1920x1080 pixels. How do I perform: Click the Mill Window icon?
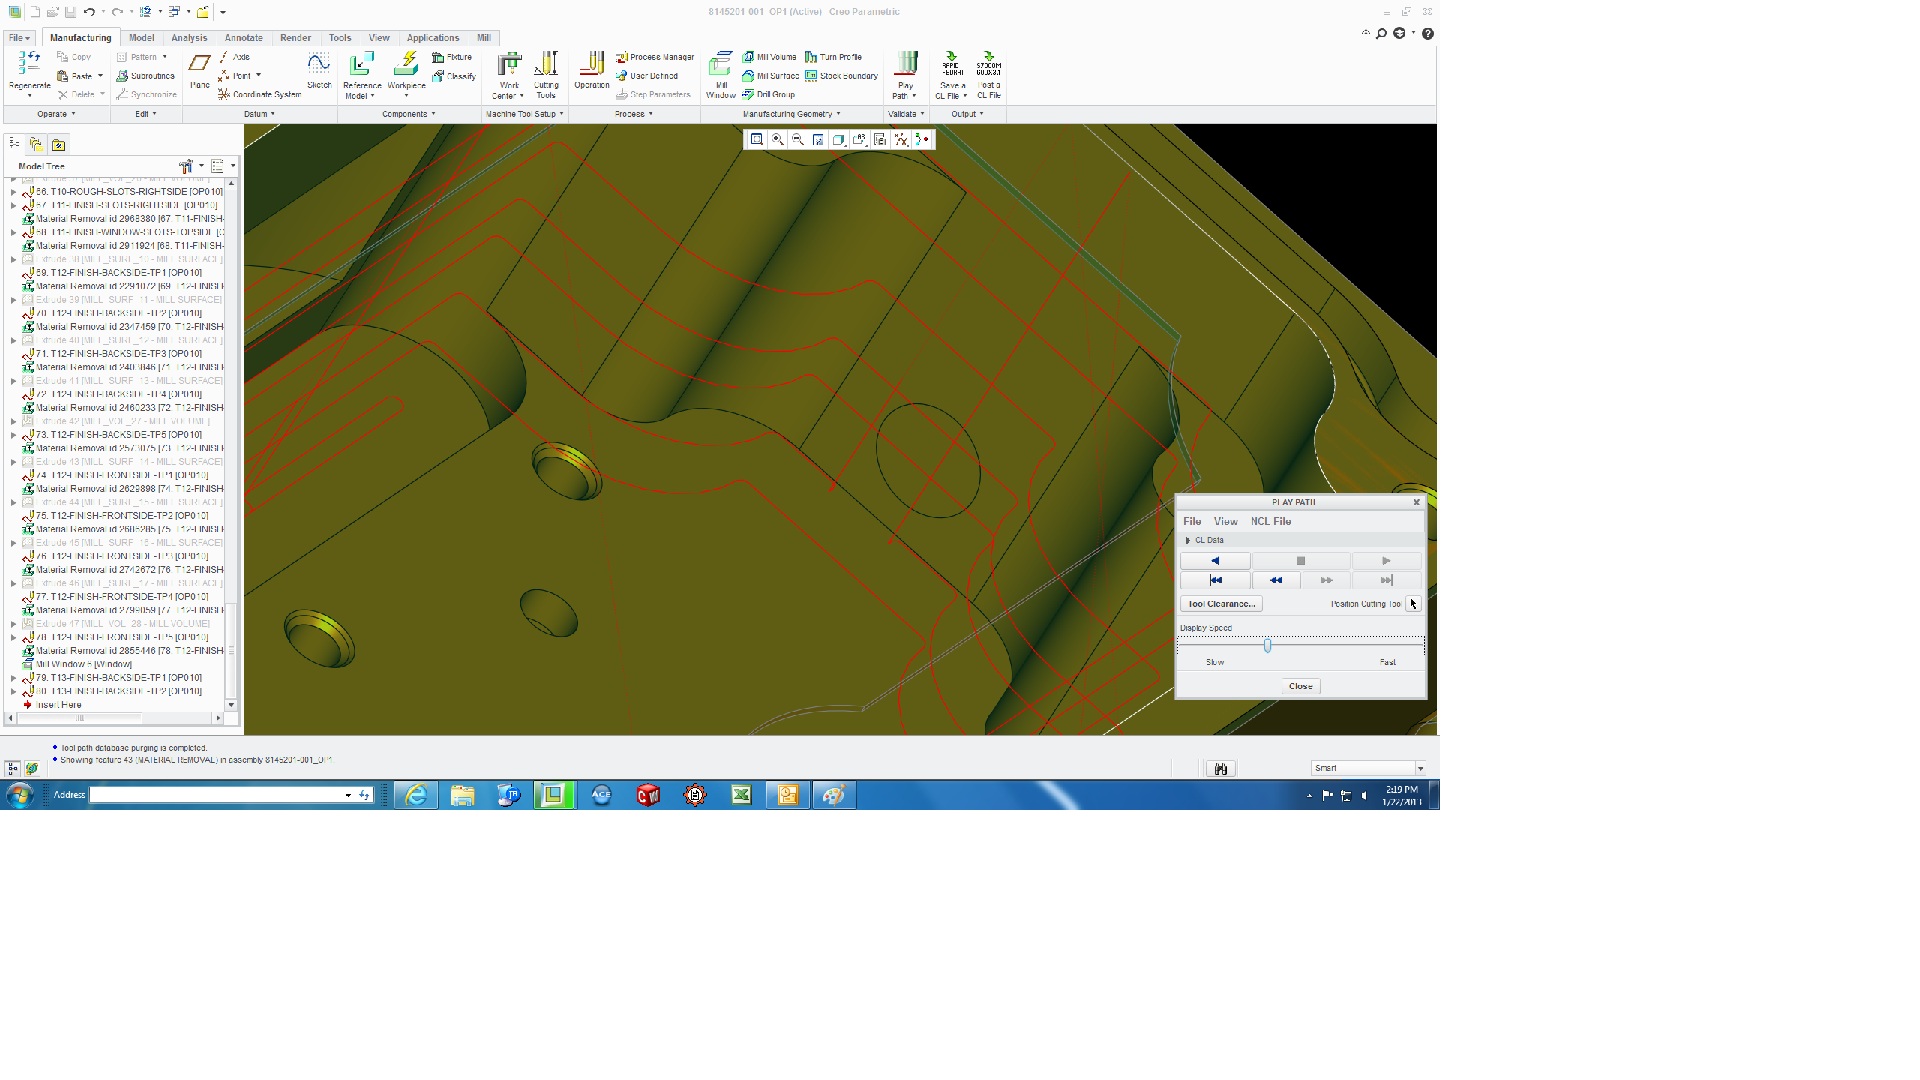coord(720,66)
